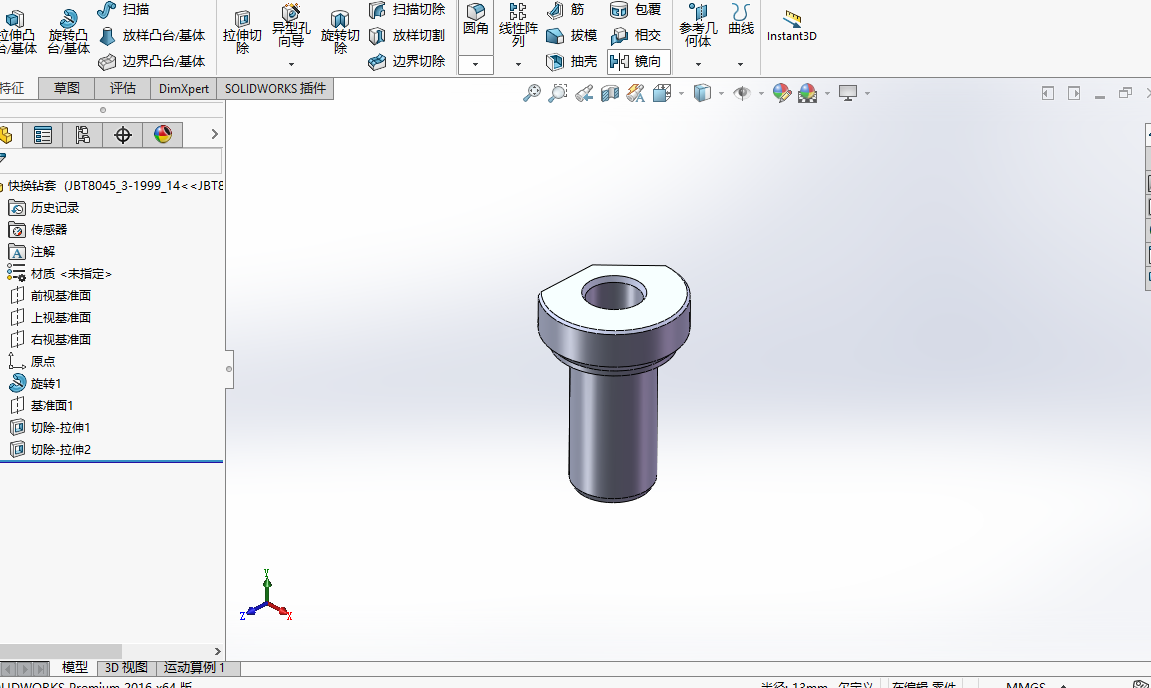Viewport: 1151px width, 688px height.
Task: Select the Boundary Cut (边界切除) tool
Action: point(407,62)
